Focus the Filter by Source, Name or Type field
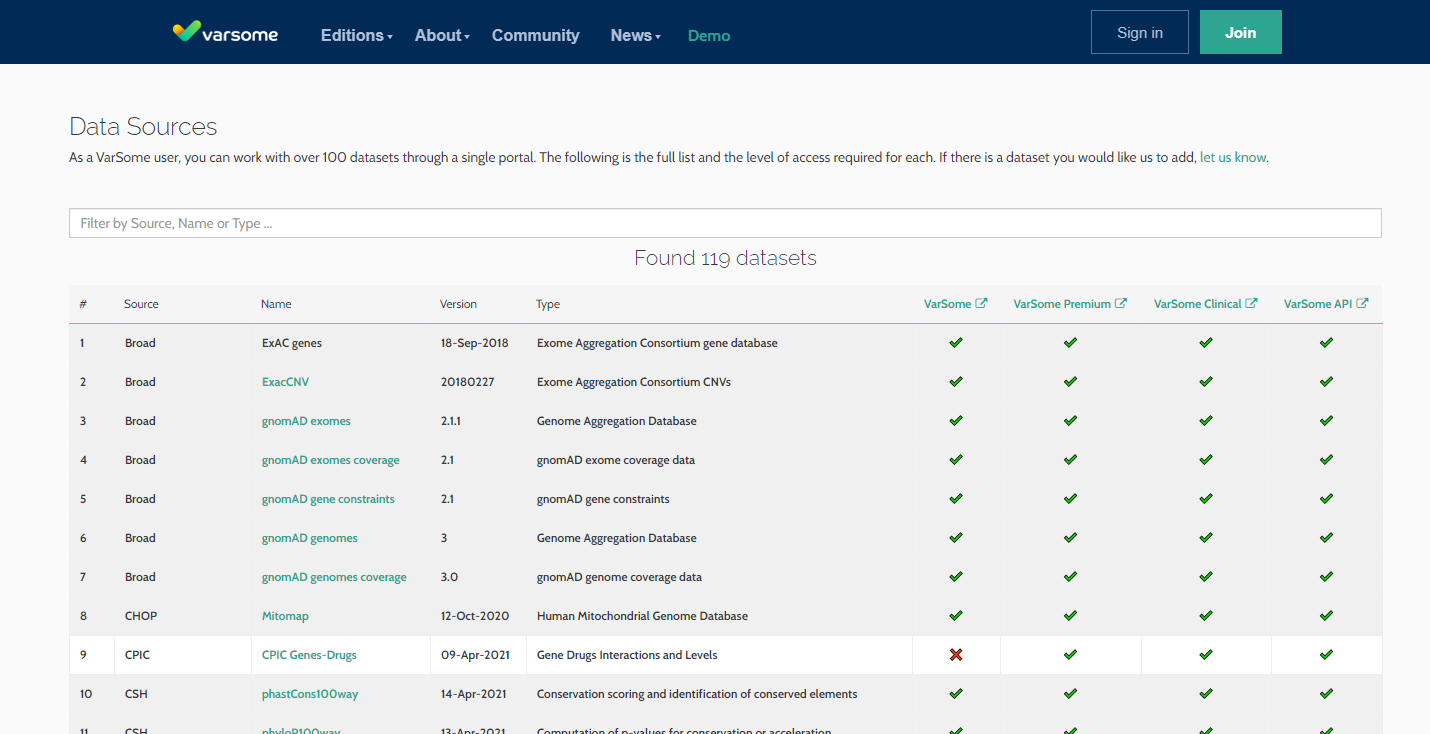This screenshot has height=734, width=1430. (725, 223)
